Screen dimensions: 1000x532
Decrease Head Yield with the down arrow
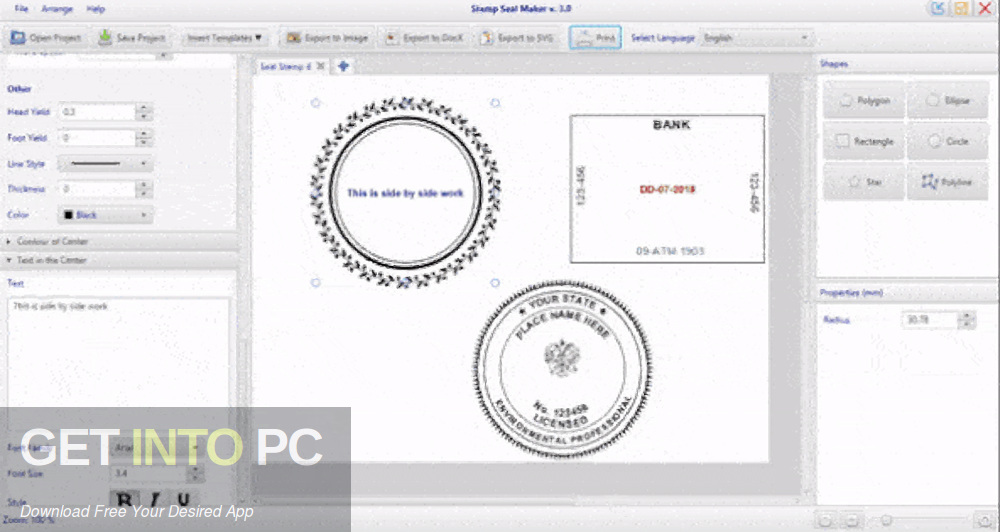click(x=144, y=116)
